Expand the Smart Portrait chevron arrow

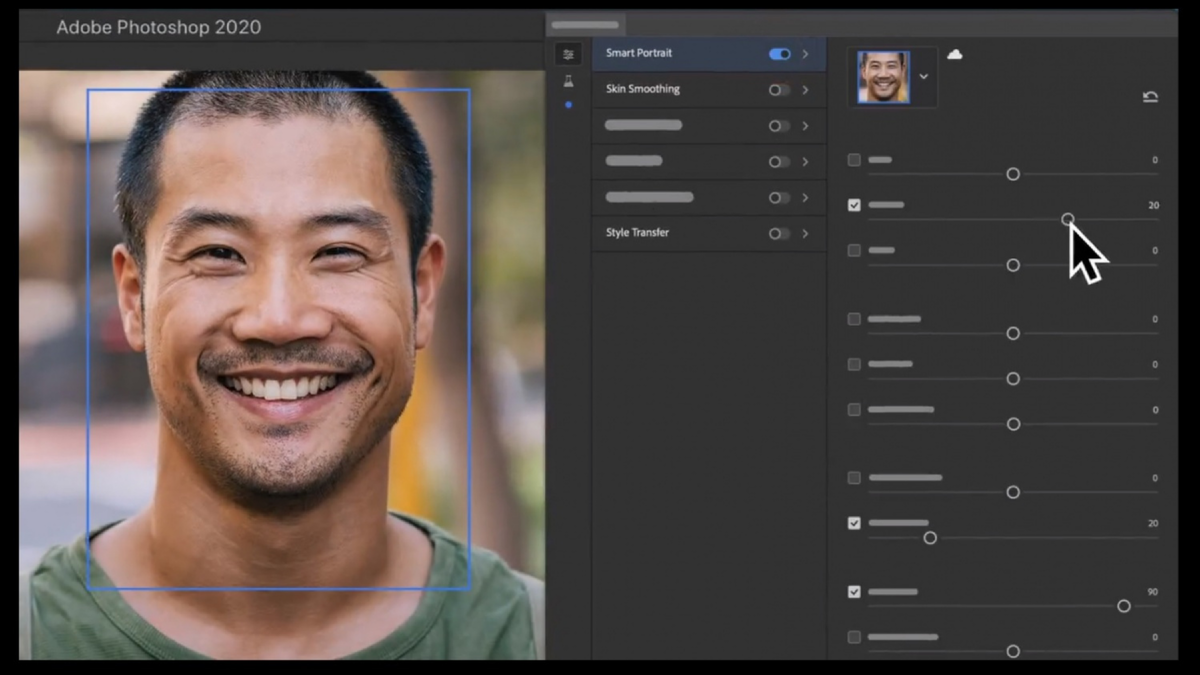(x=805, y=54)
